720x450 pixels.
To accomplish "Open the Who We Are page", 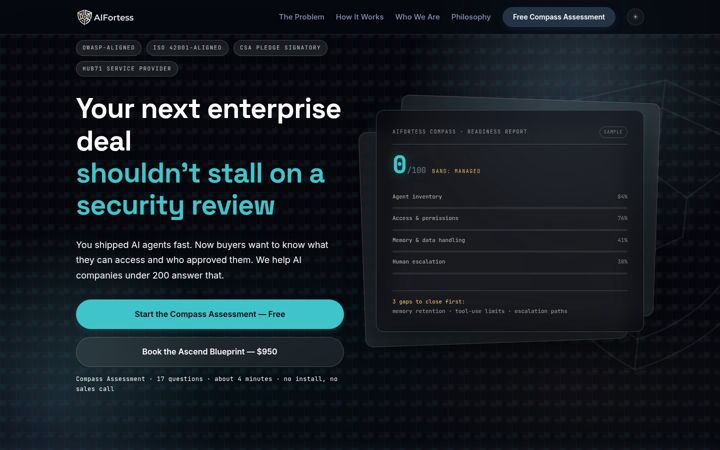I will (x=417, y=17).
